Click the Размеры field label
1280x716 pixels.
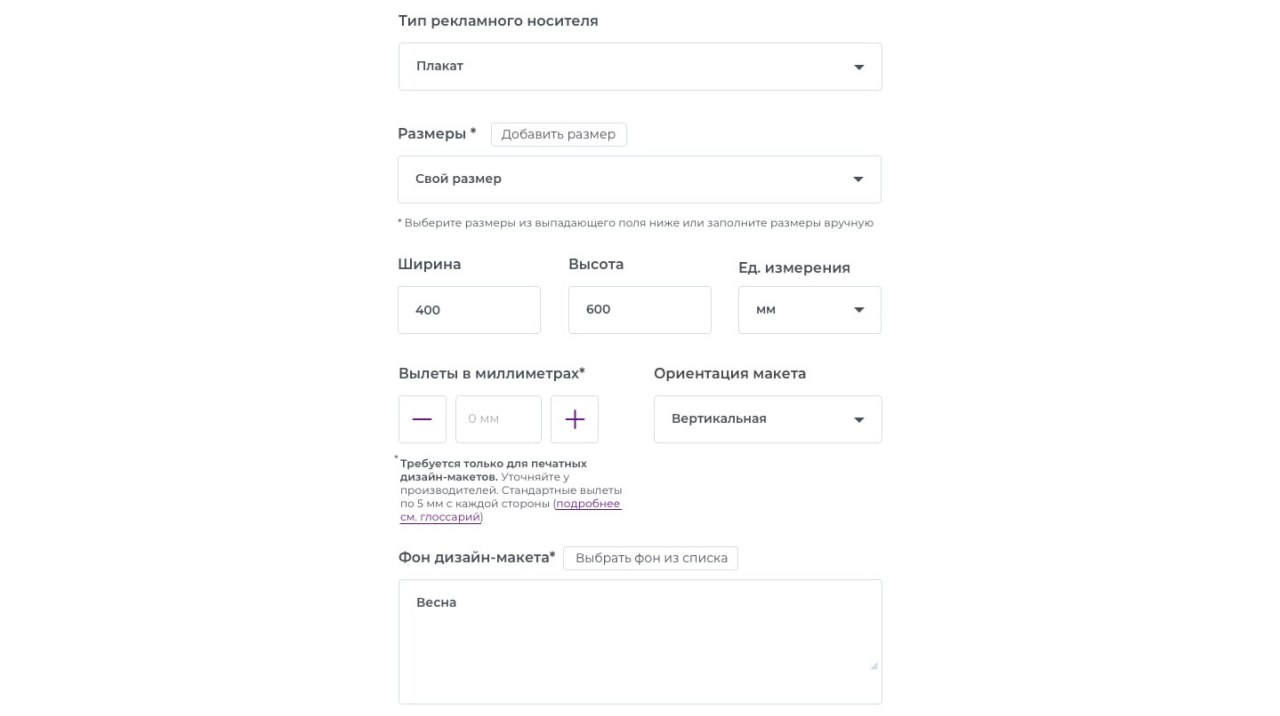click(432, 134)
